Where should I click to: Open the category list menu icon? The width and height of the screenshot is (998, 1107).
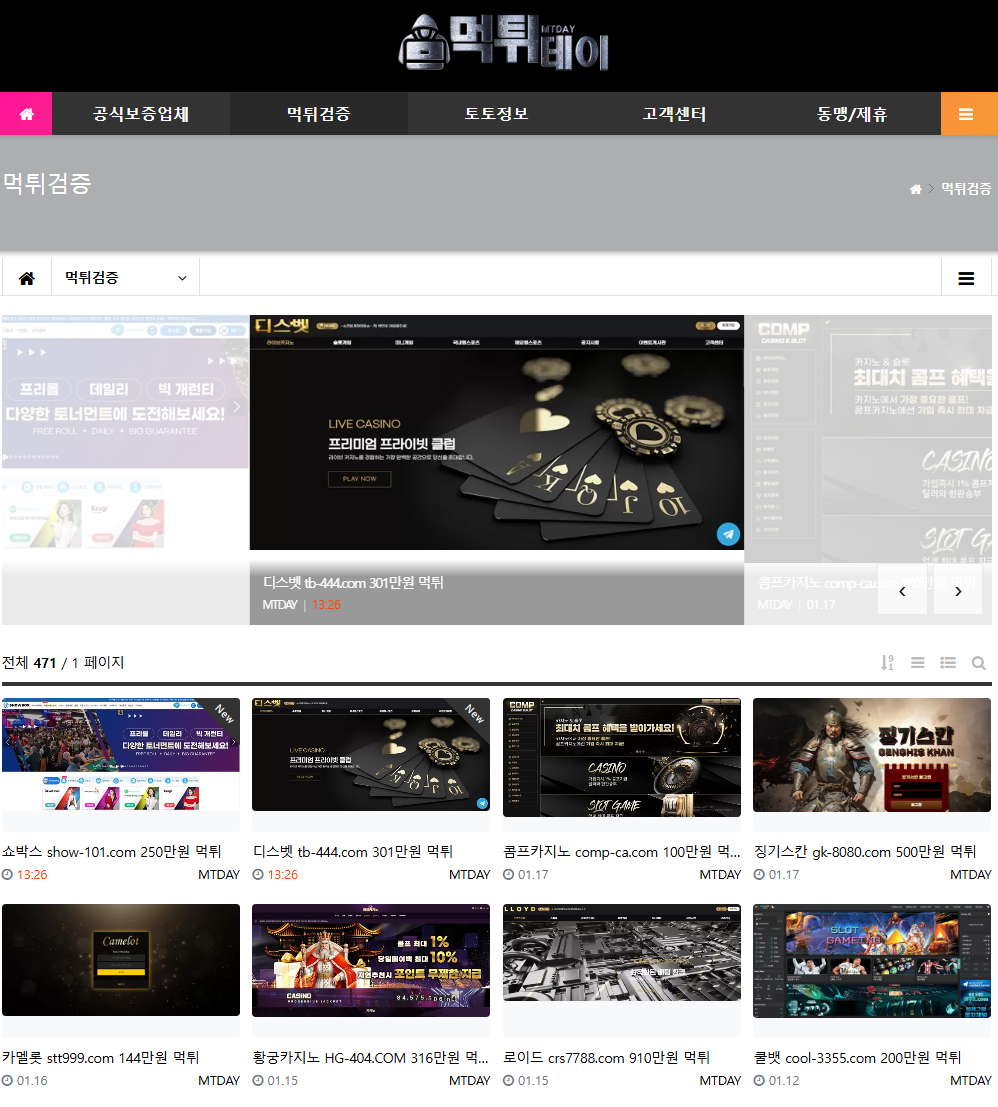pos(966,278)
